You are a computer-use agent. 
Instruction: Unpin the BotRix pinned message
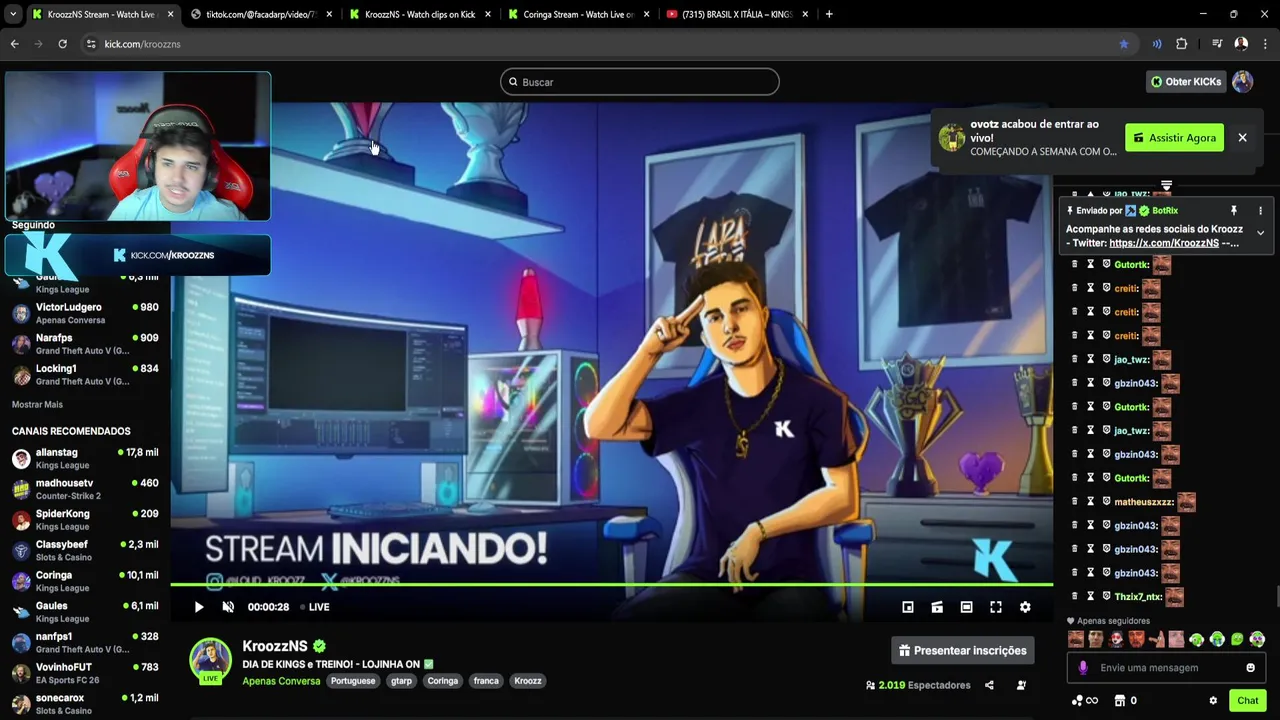tap(1234, 211)
